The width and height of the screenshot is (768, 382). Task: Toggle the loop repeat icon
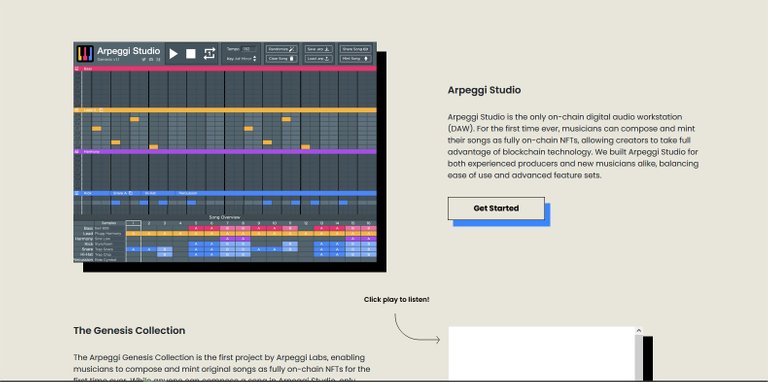pos(209,54)
